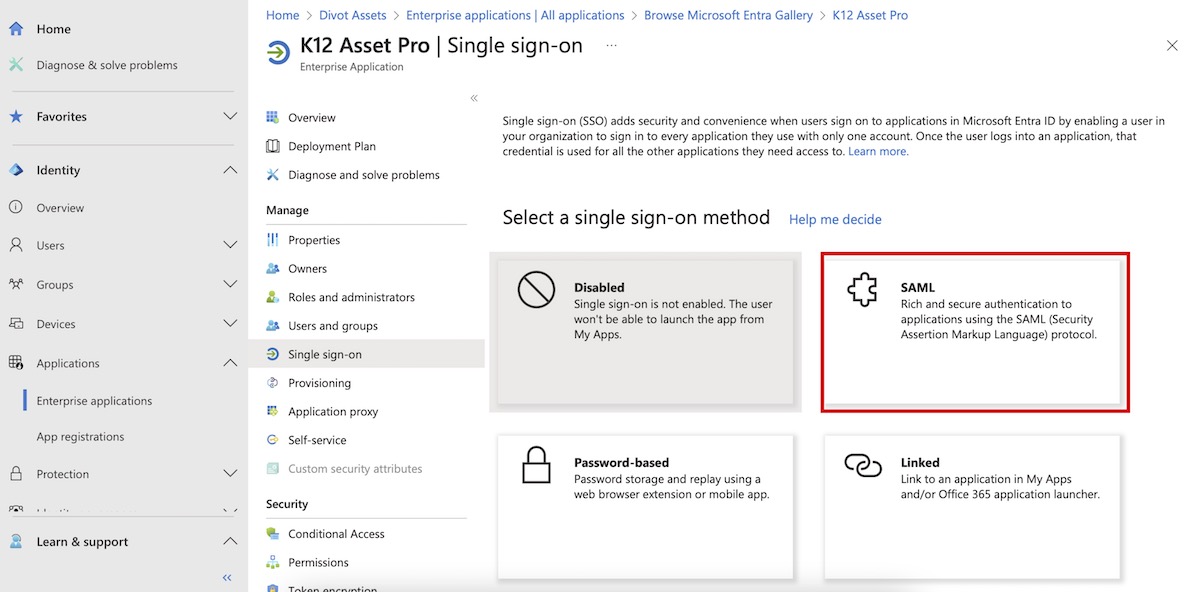
Task: Click the Learn more link
Action: pyautogui.click(x=878, y=152)
